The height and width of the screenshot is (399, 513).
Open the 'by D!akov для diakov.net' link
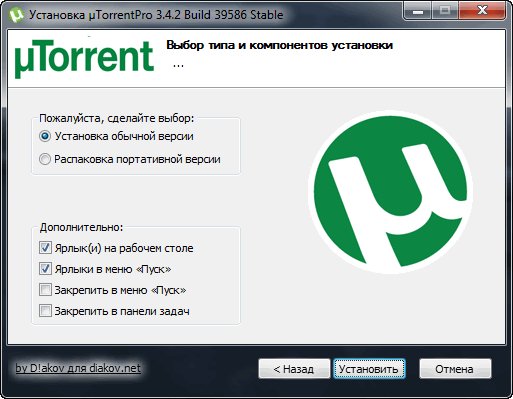[x=78, y=368]
